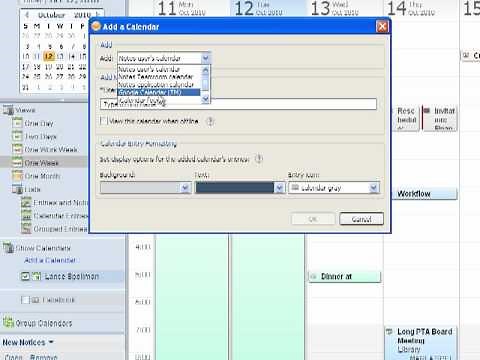
Task: Click the calendar URL text input field
Action: [238, 104]
